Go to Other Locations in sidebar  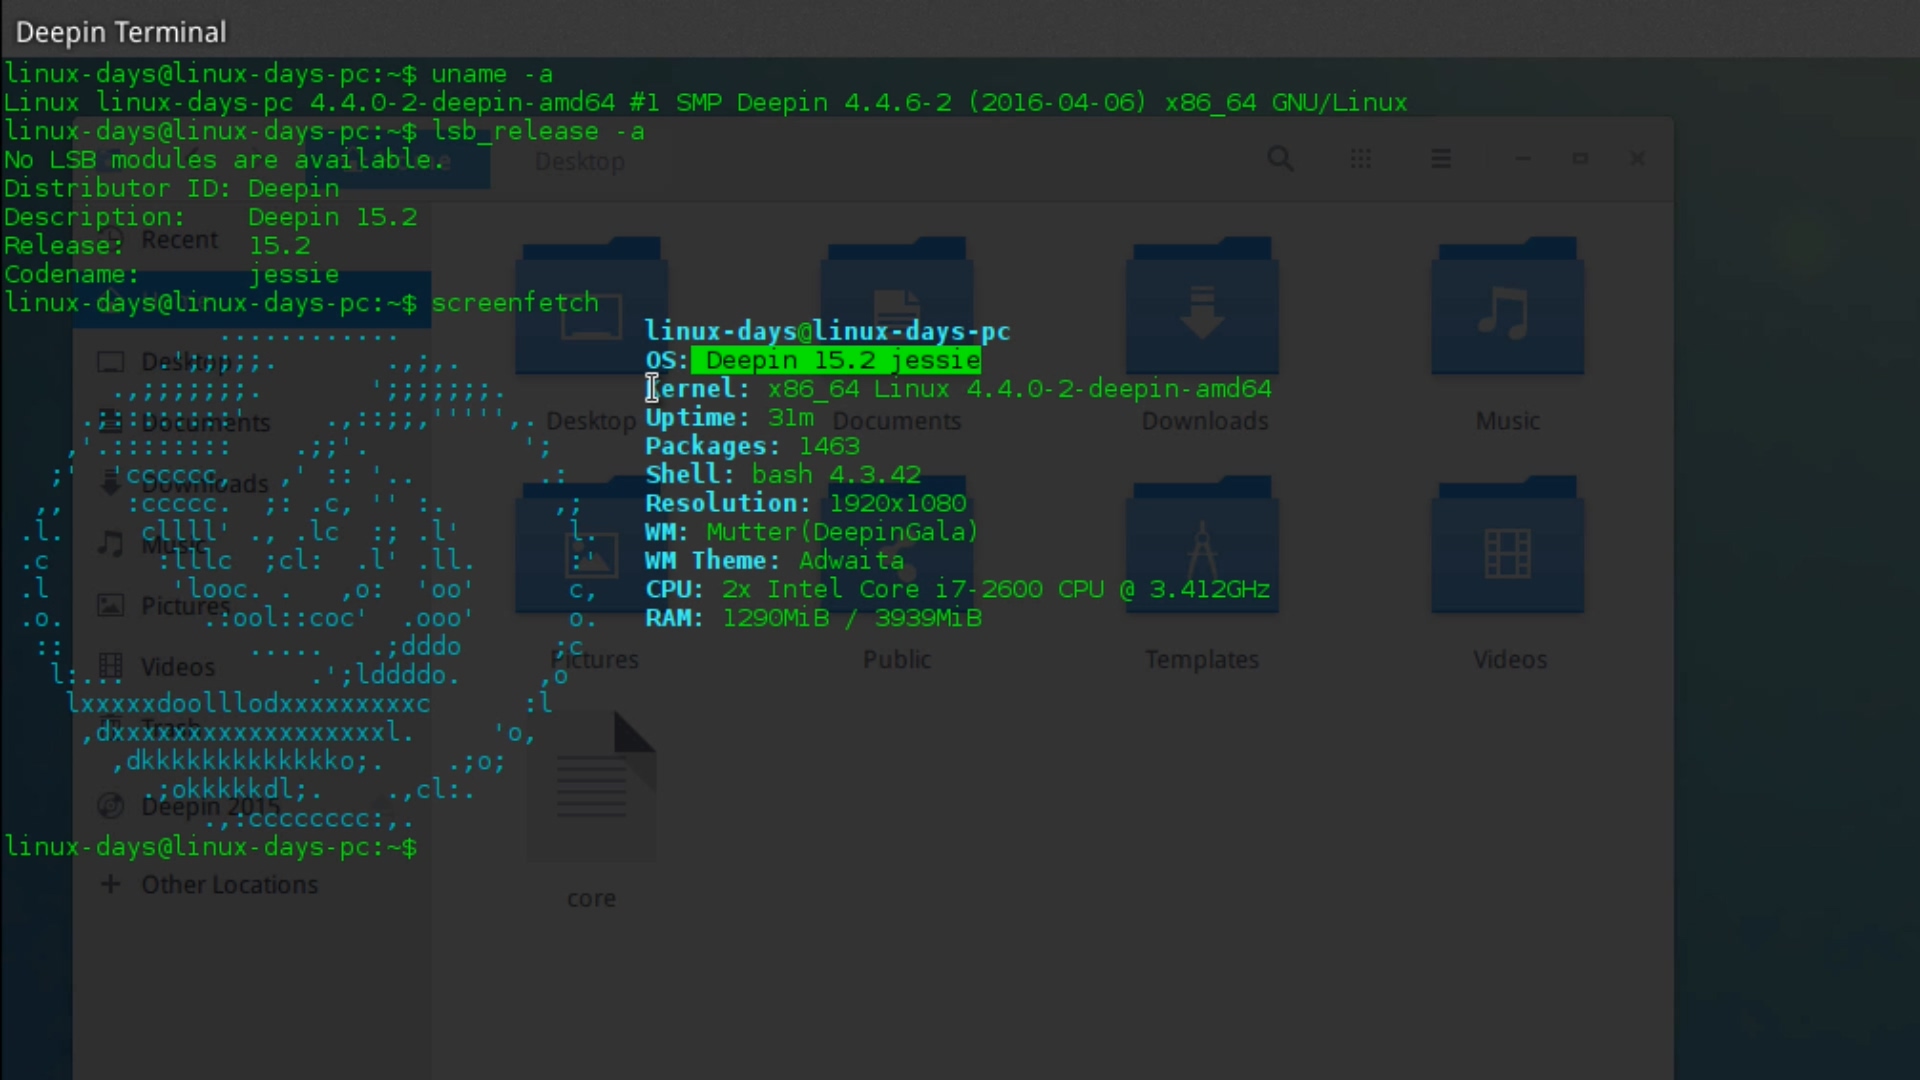click(229, 885)
